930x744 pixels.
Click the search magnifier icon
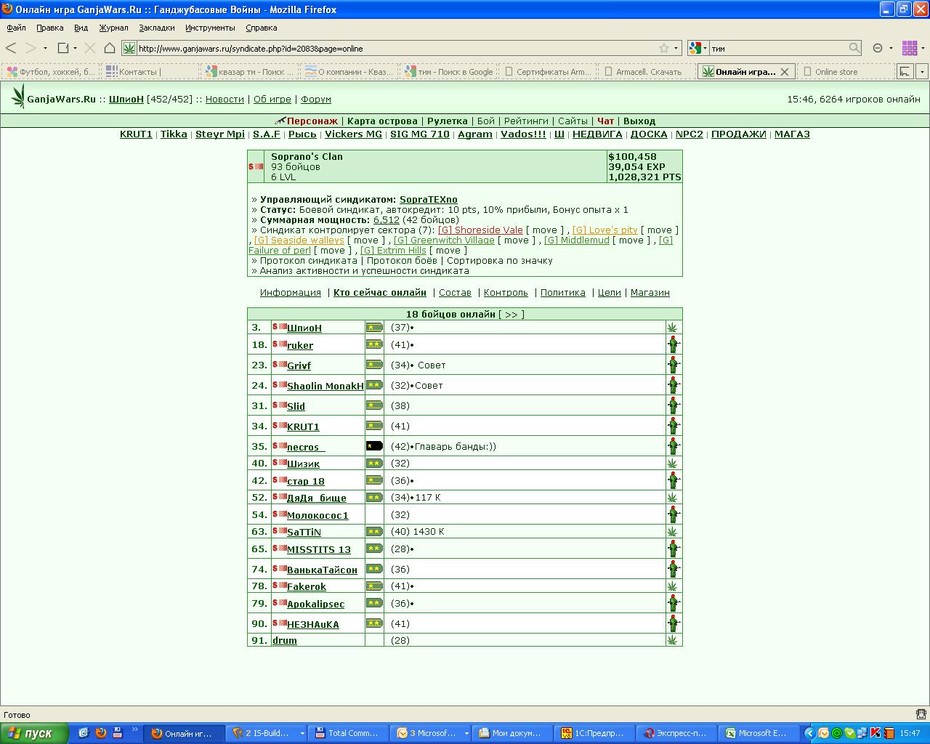(854, 48)
